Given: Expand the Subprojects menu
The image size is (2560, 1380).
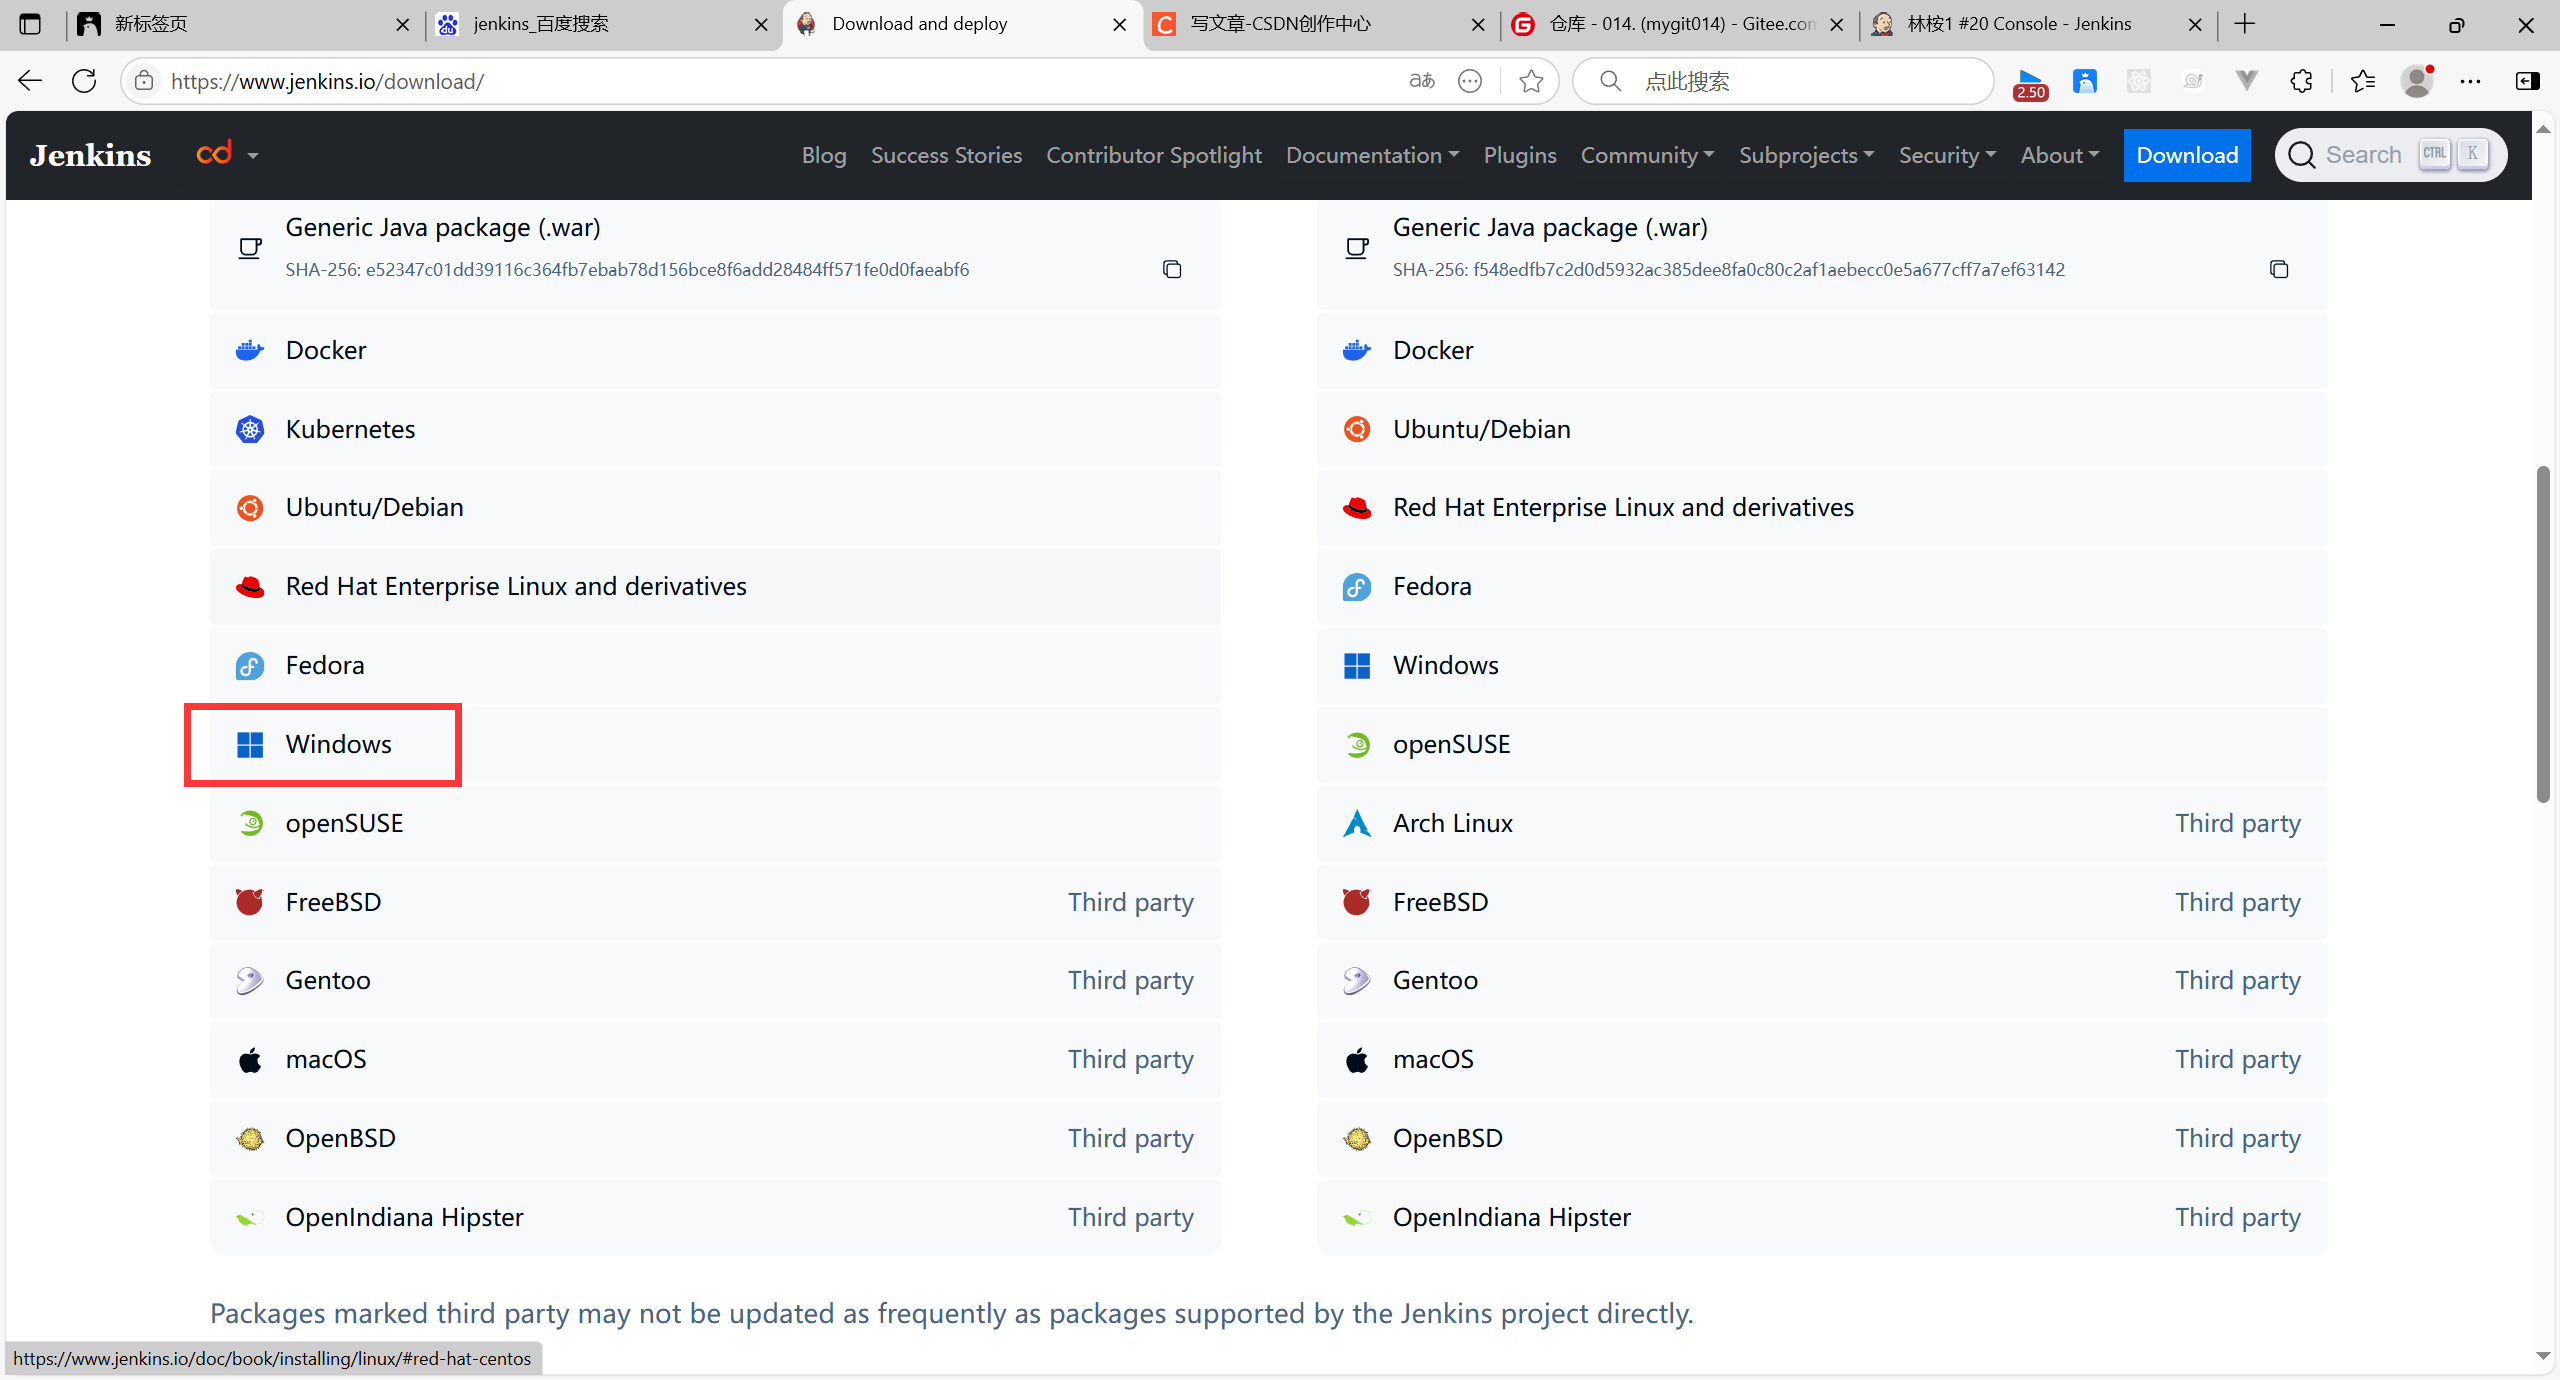Looking at the screenshot, I should point(1806,155).
